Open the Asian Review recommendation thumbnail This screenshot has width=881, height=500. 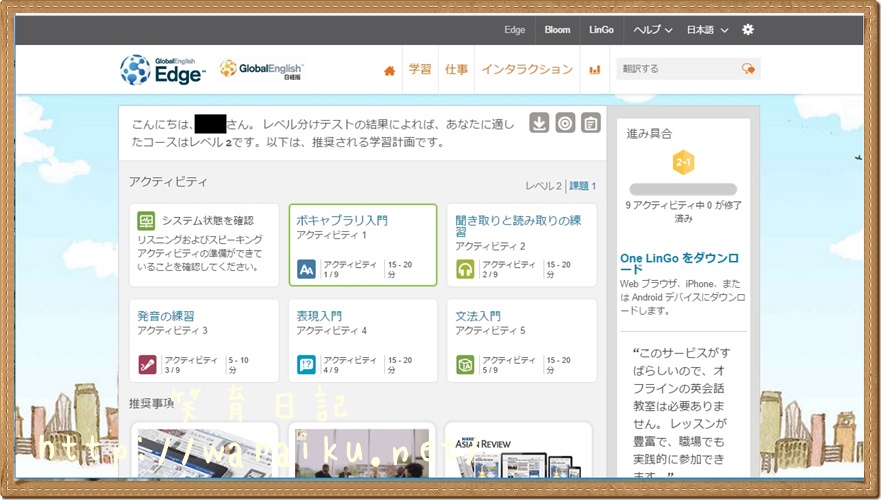tap(518, 455)
